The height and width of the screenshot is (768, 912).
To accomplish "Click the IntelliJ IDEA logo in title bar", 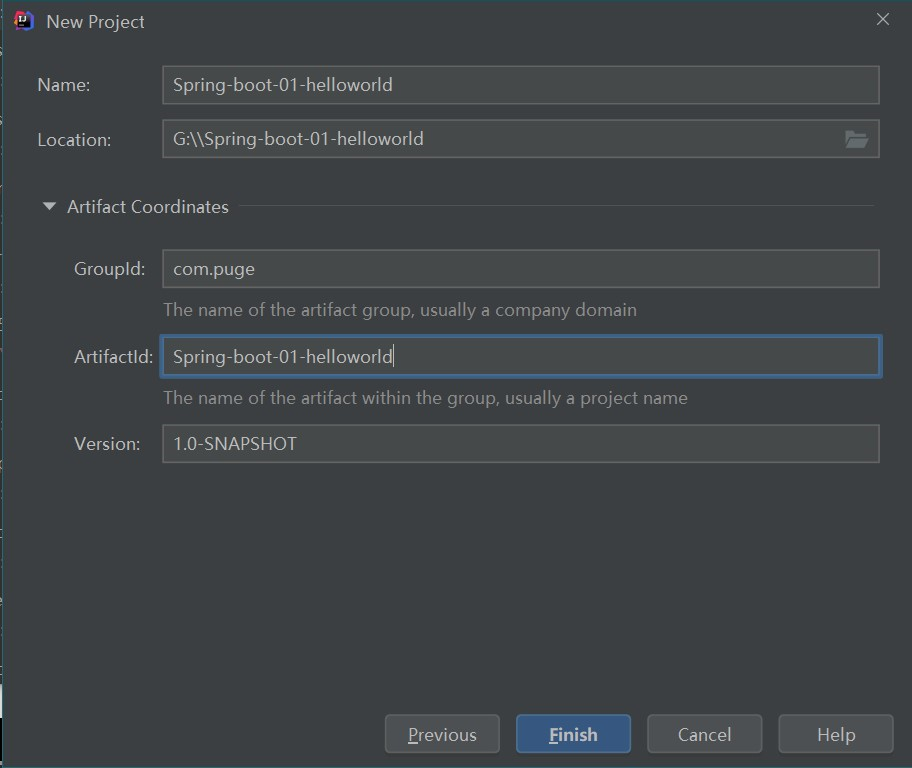I will pos(23,21).
